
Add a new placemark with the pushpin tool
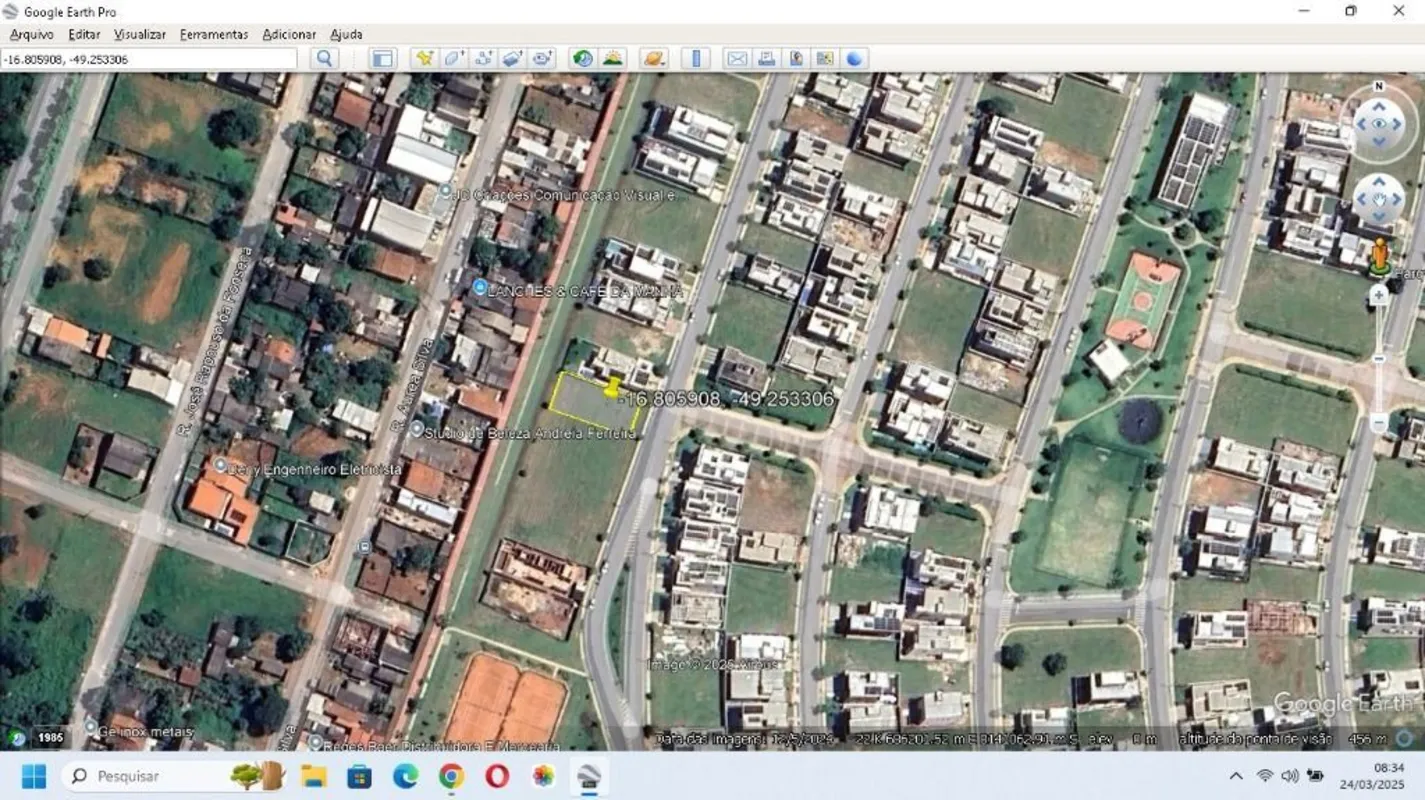click(x=424, y=59)
